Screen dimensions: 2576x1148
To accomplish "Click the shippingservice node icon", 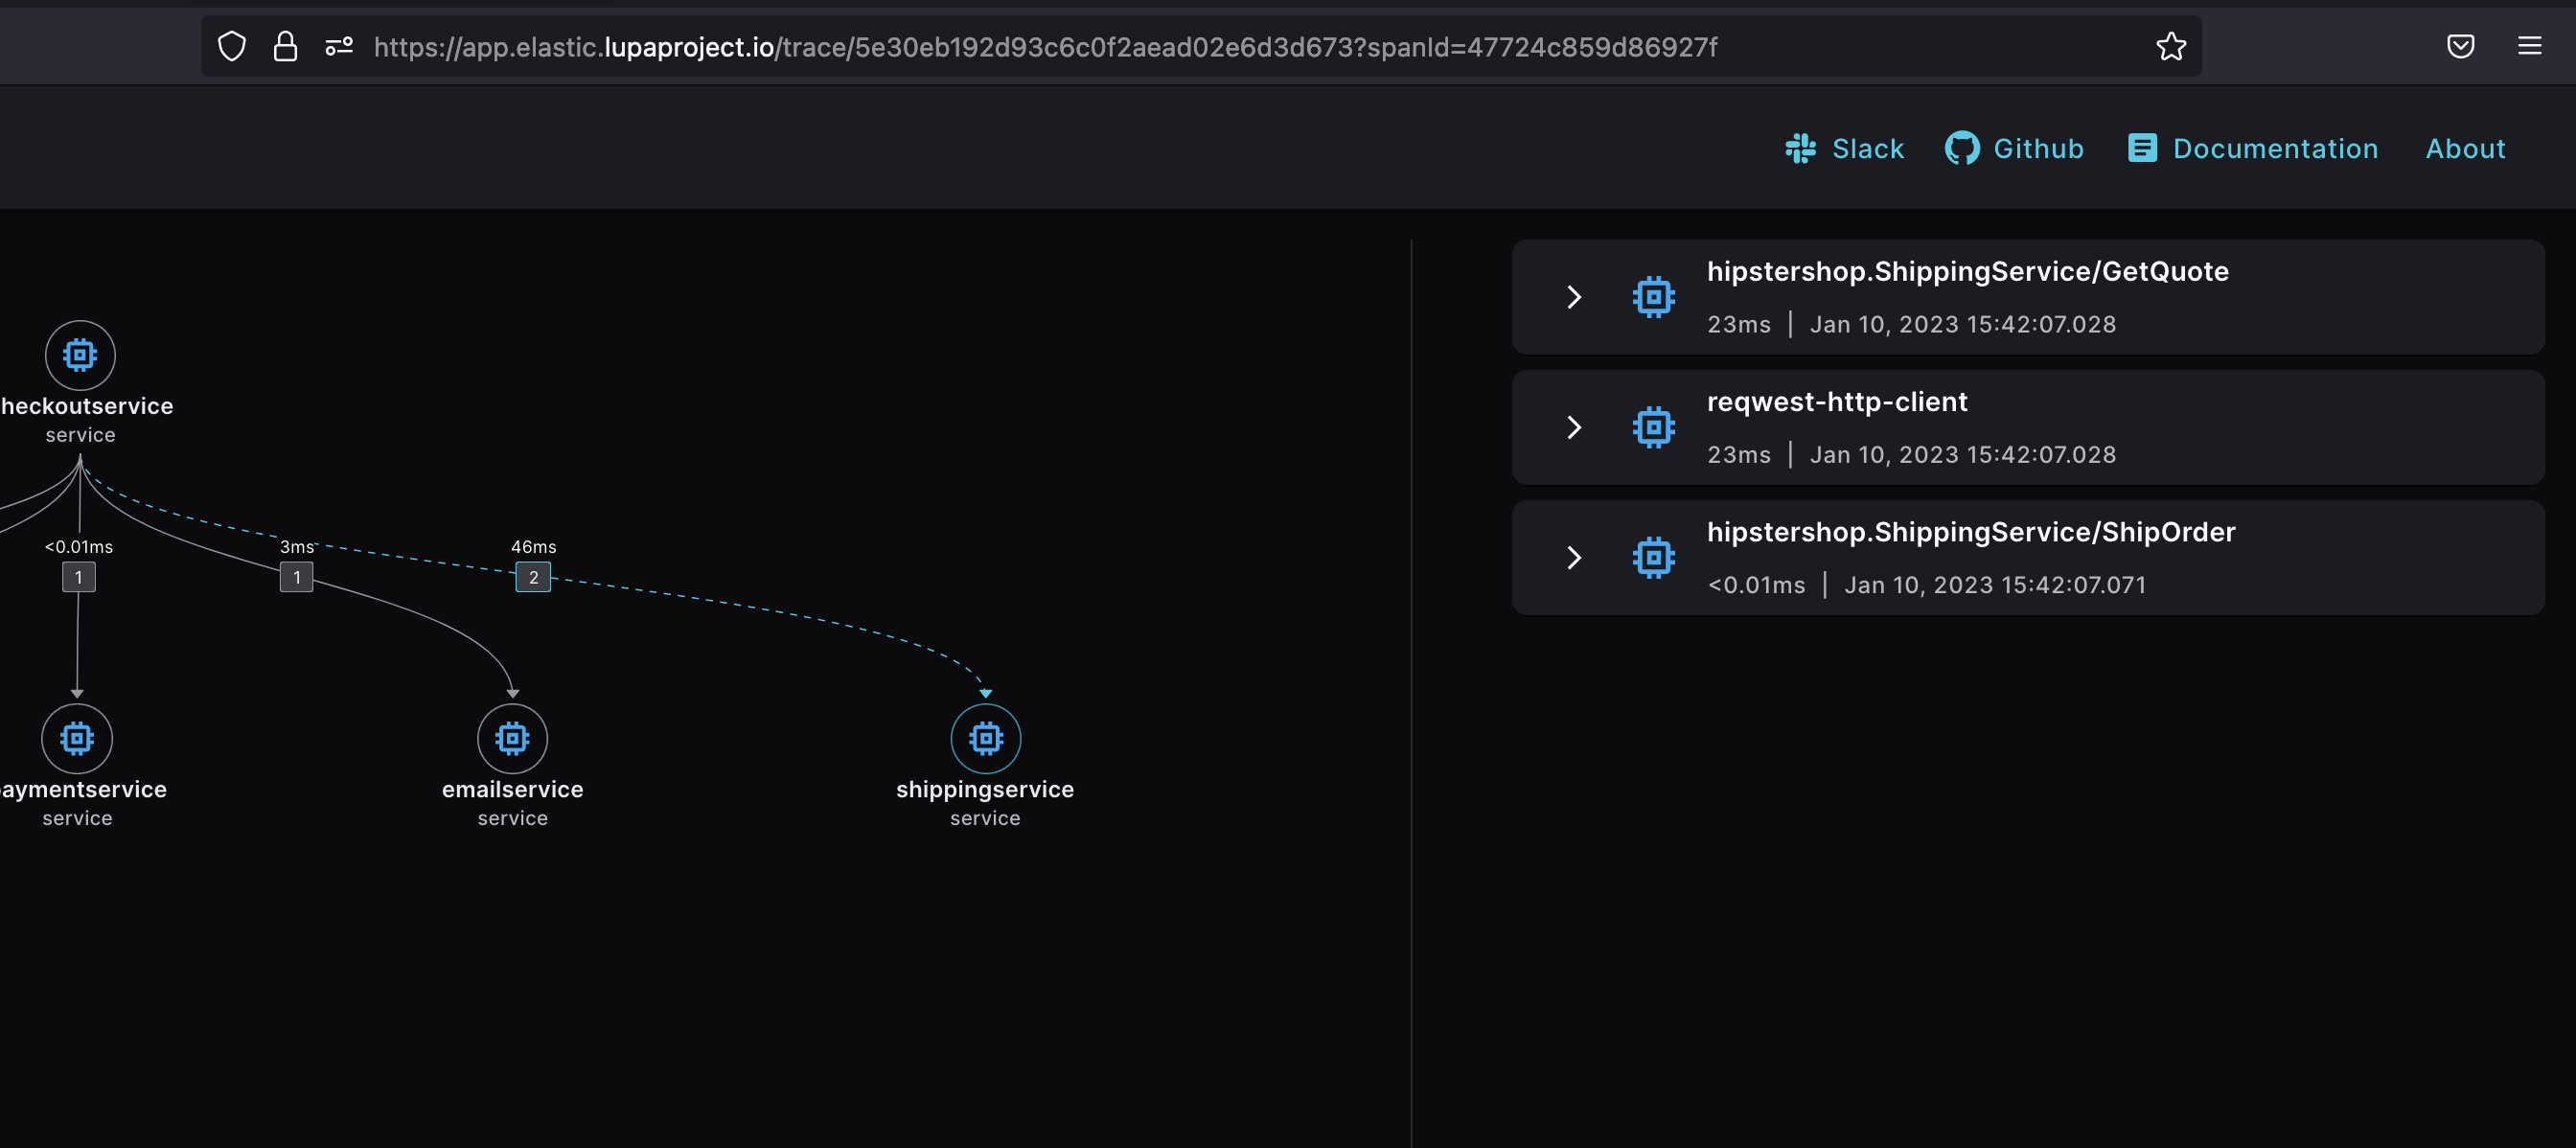I will (985, 739).
